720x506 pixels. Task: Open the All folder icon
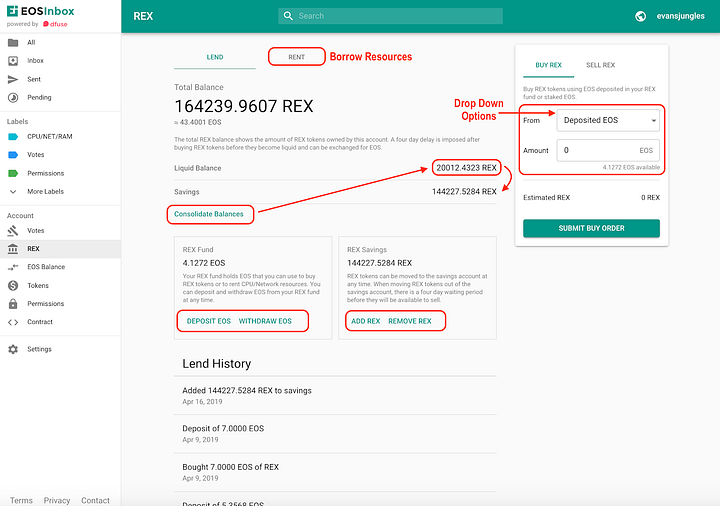pos(13,43)
